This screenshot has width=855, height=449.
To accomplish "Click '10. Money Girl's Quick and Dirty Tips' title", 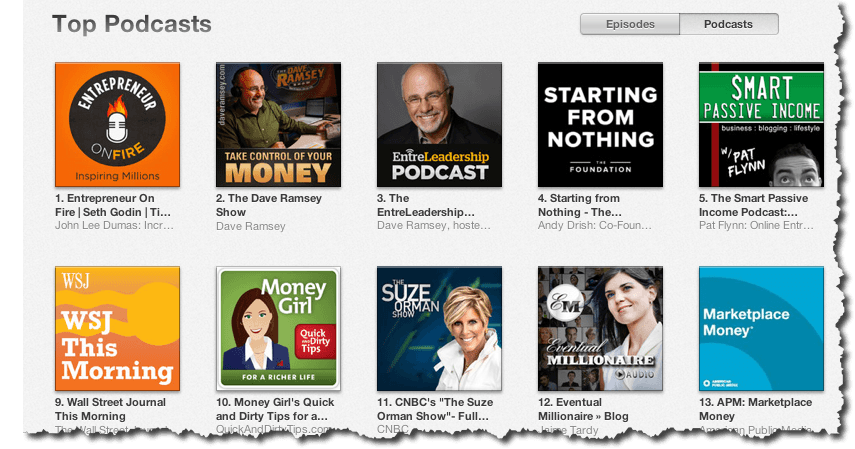I will 275,409.
